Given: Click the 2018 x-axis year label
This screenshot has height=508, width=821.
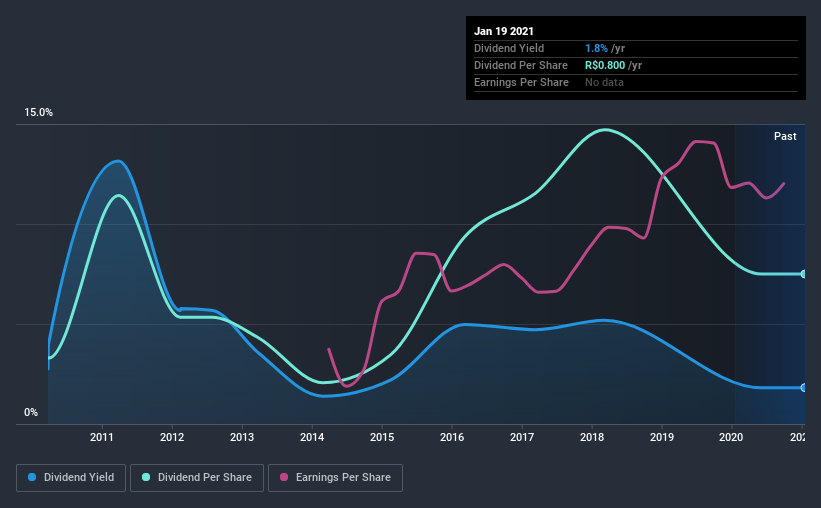Looking at the screenshot, I should click(592, 437).
